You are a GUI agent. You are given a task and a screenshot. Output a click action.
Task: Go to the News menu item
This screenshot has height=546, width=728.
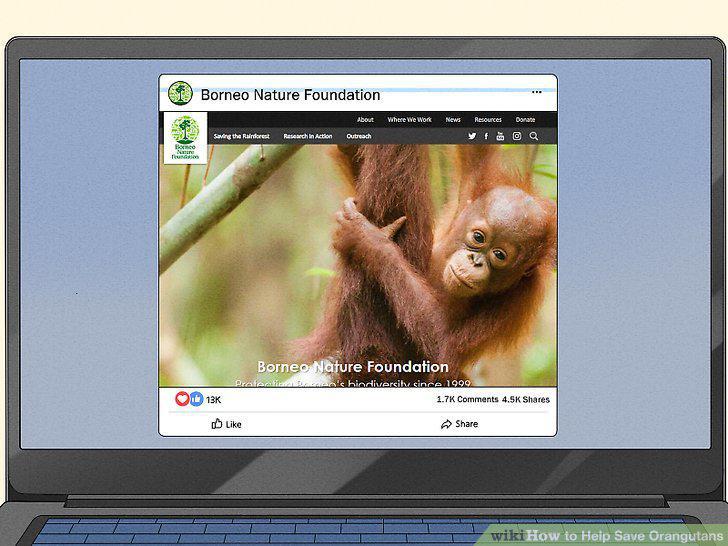[453, 120]
